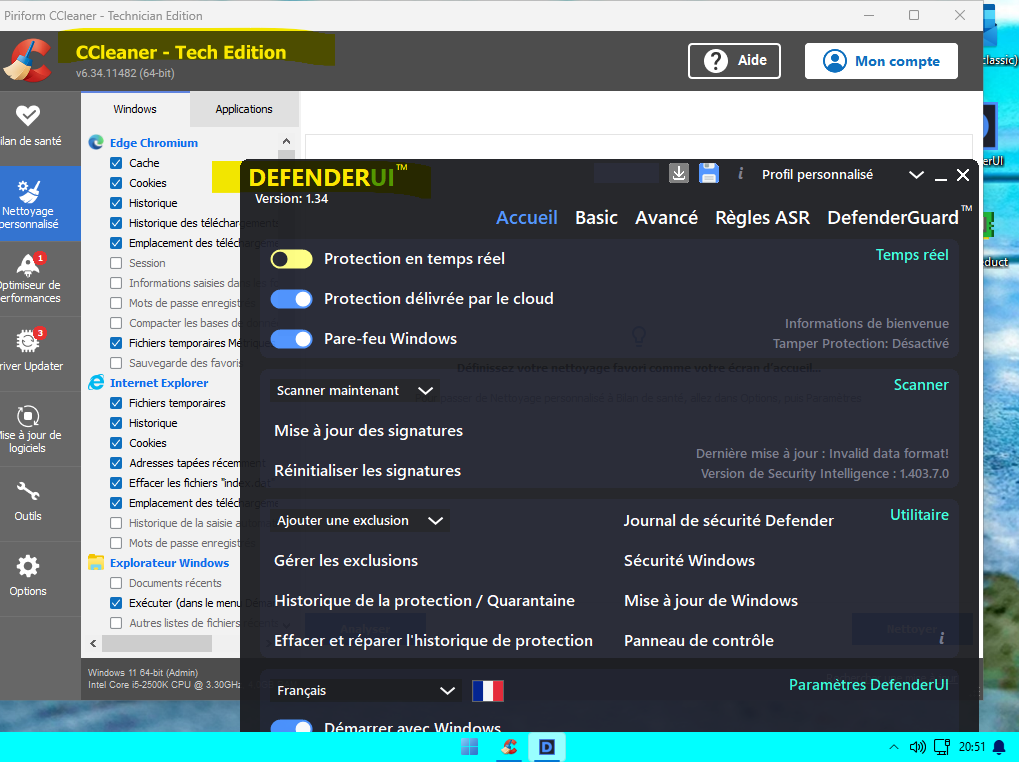The height and width of the screenshot is (762, 1019).
Task: Click scroll up arrow of cleaning list
Action: [287, 141]
